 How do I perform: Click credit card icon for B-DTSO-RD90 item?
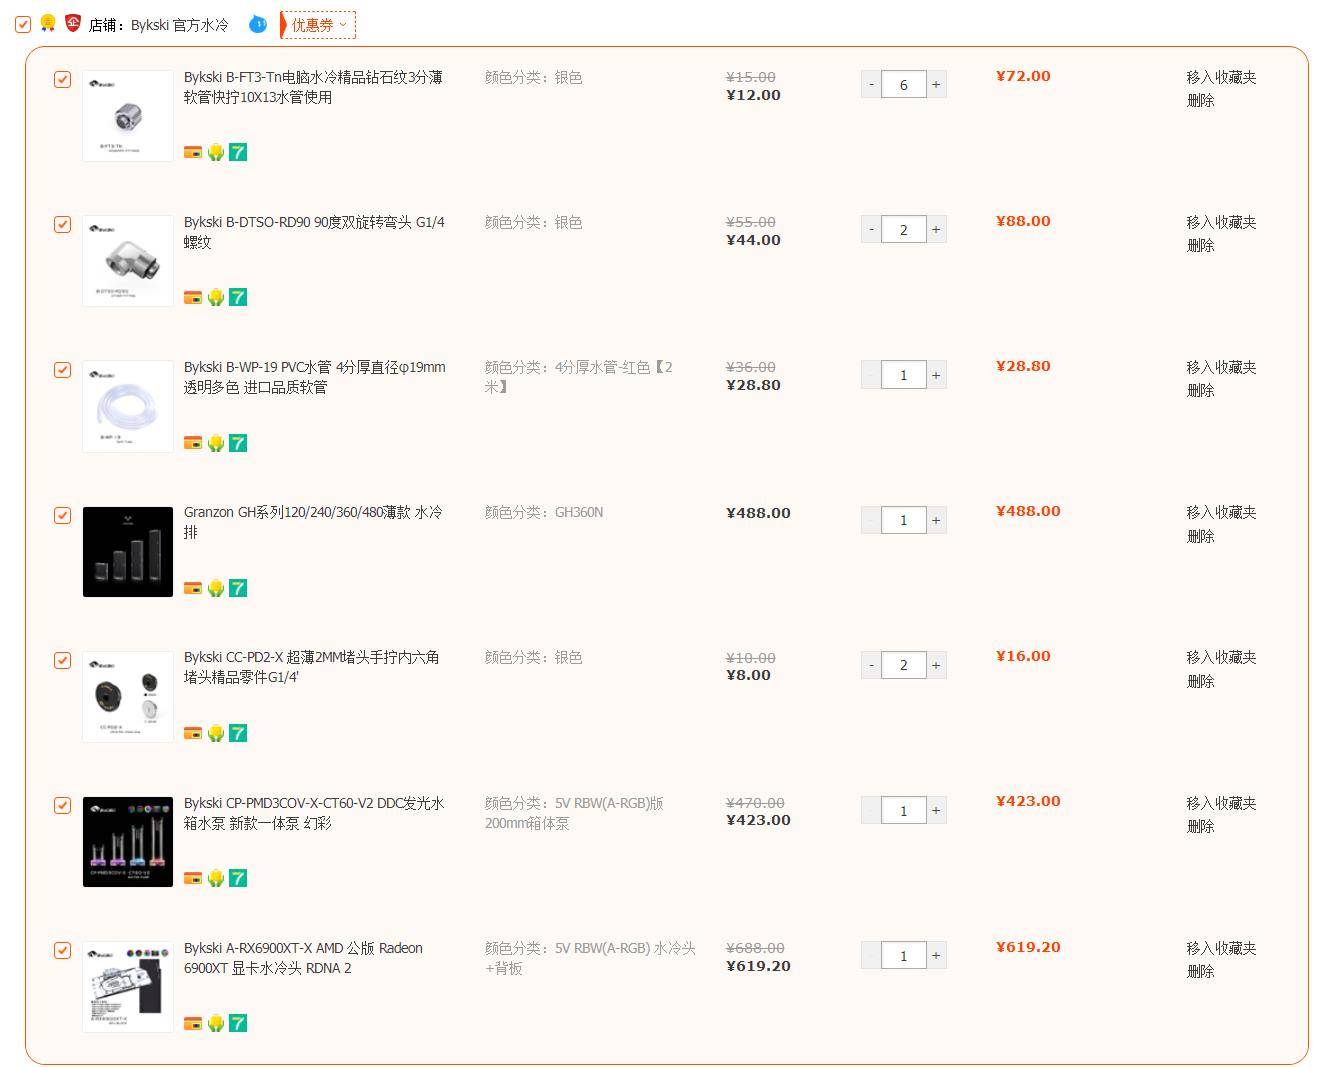point(193,297)
